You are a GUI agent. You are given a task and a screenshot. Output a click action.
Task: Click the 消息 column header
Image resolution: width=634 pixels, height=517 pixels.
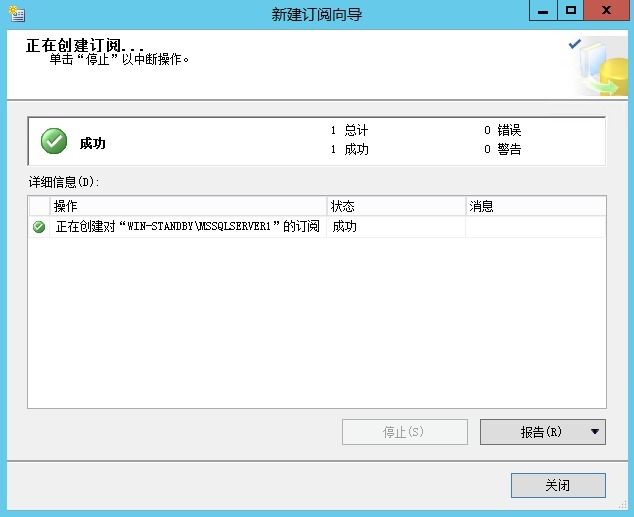[535, 206]
